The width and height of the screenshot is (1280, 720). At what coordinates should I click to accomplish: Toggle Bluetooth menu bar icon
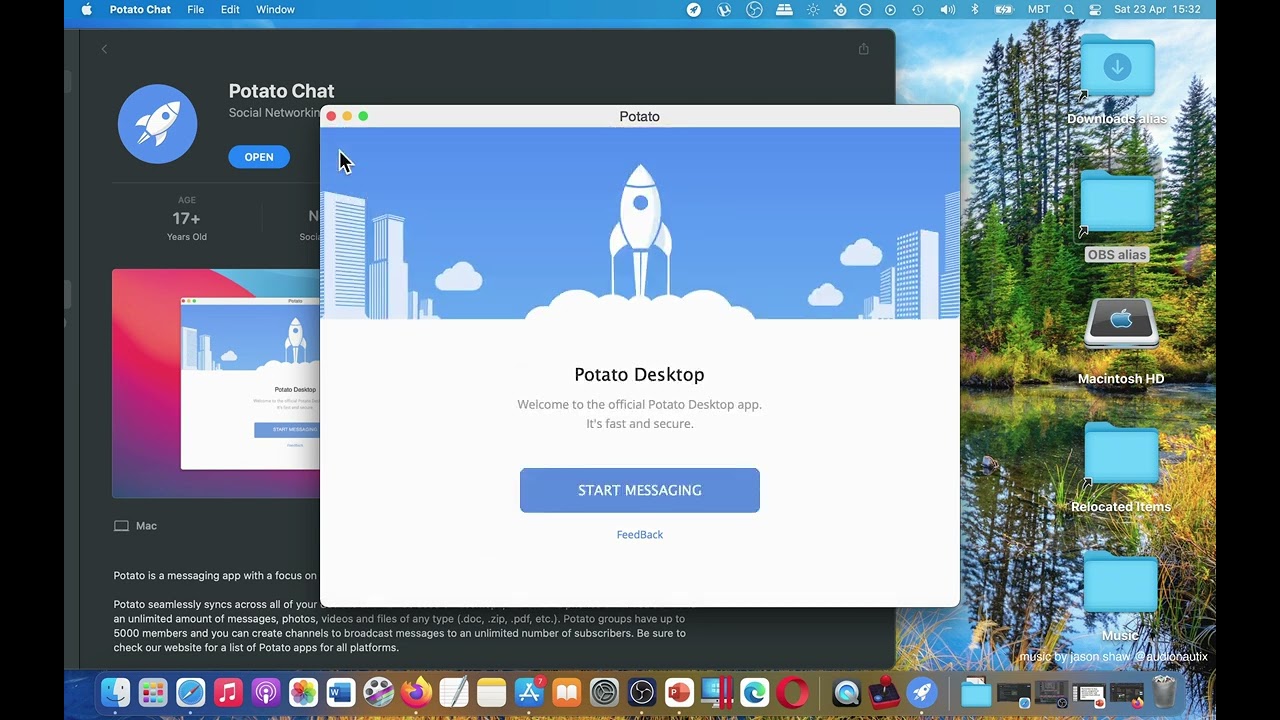[976, 10]
